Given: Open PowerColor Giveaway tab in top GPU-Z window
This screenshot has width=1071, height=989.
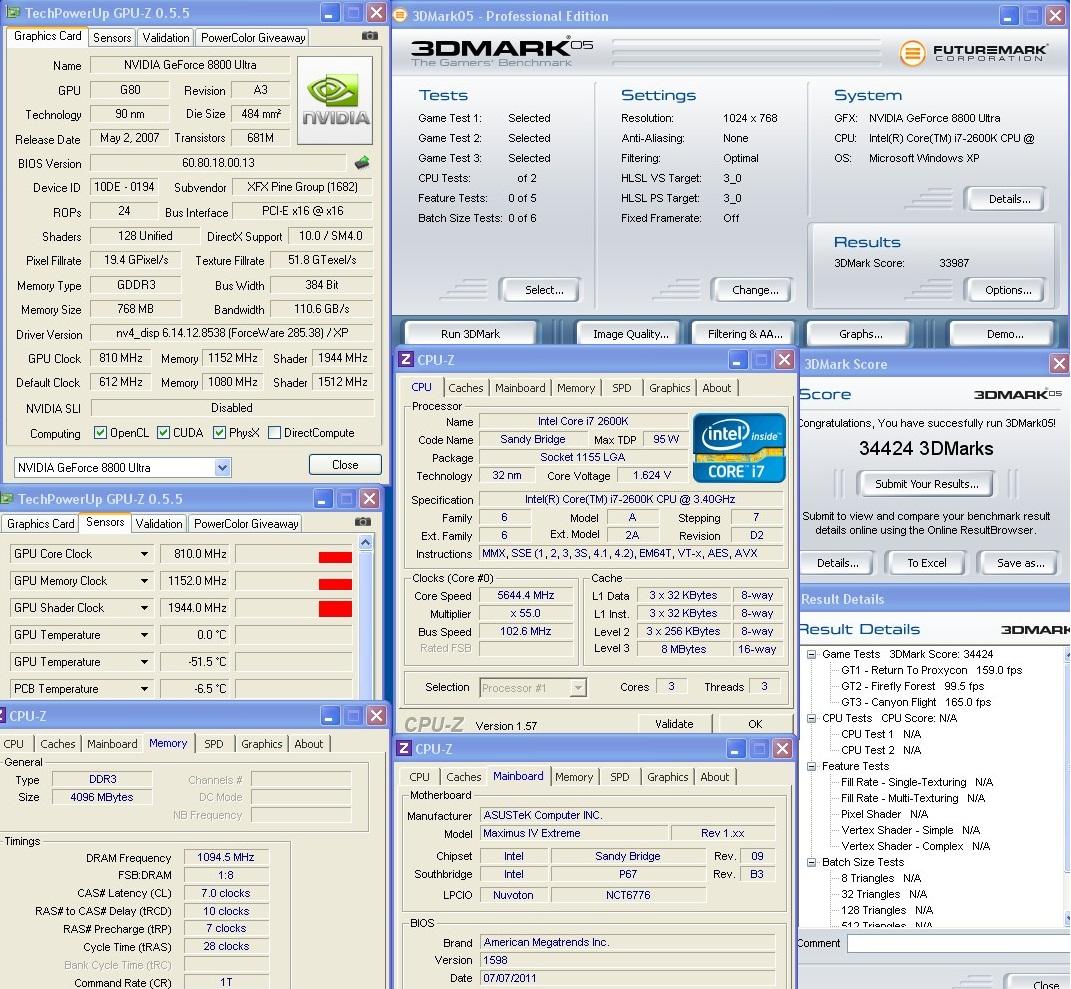Looking at the screenshot, I should tap(253, 38).
